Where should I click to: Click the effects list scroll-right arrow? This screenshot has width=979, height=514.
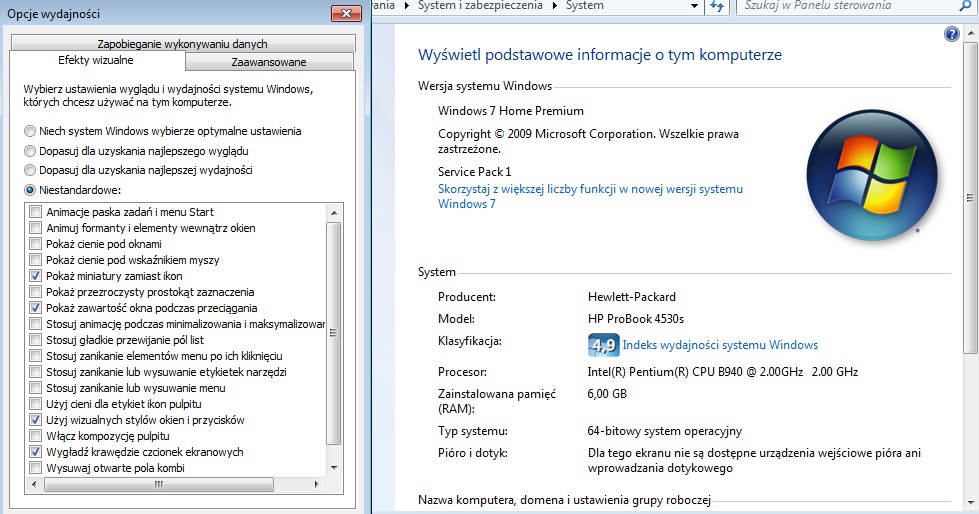(317, 484)
